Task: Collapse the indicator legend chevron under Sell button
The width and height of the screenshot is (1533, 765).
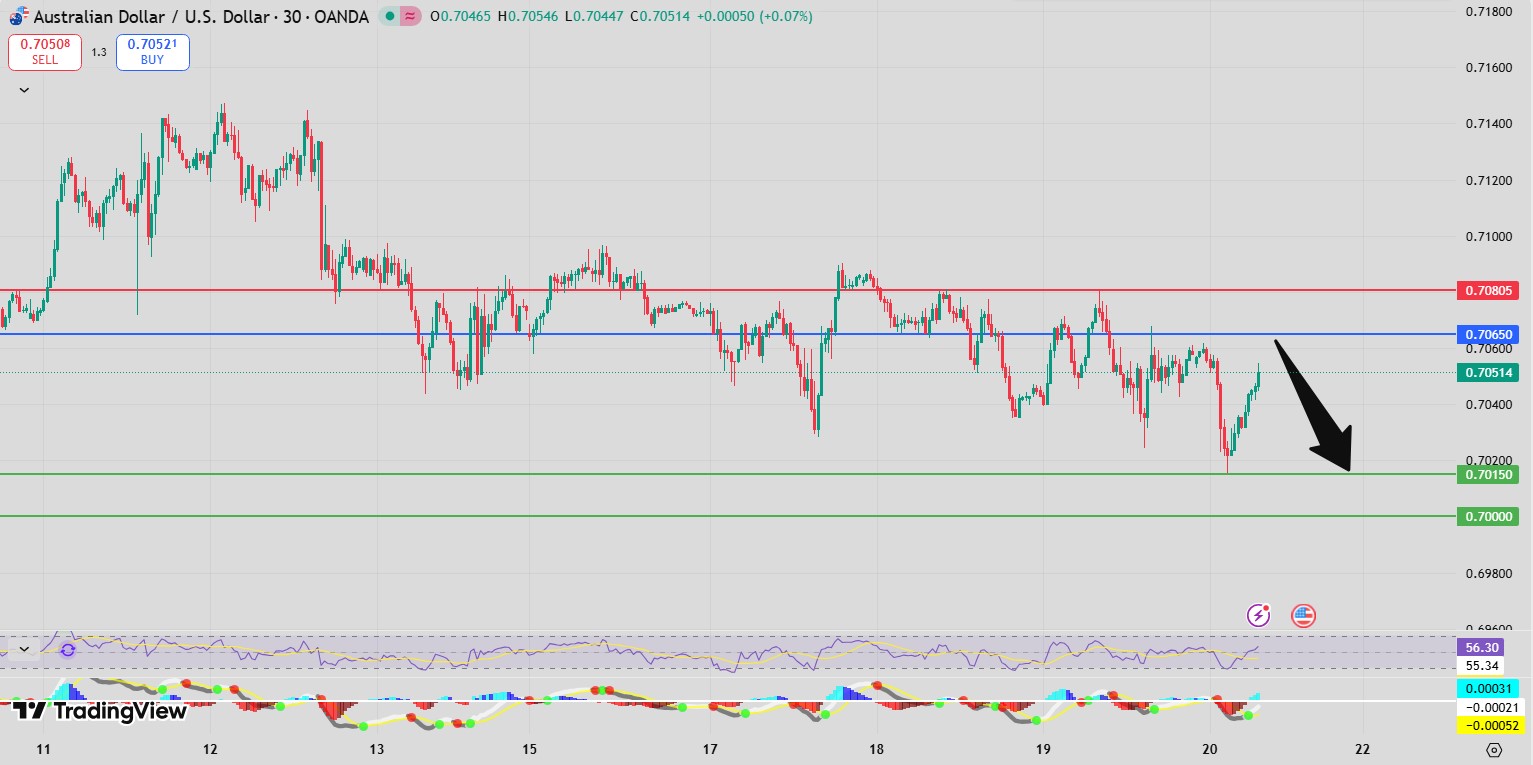Action: pos(24,90)
